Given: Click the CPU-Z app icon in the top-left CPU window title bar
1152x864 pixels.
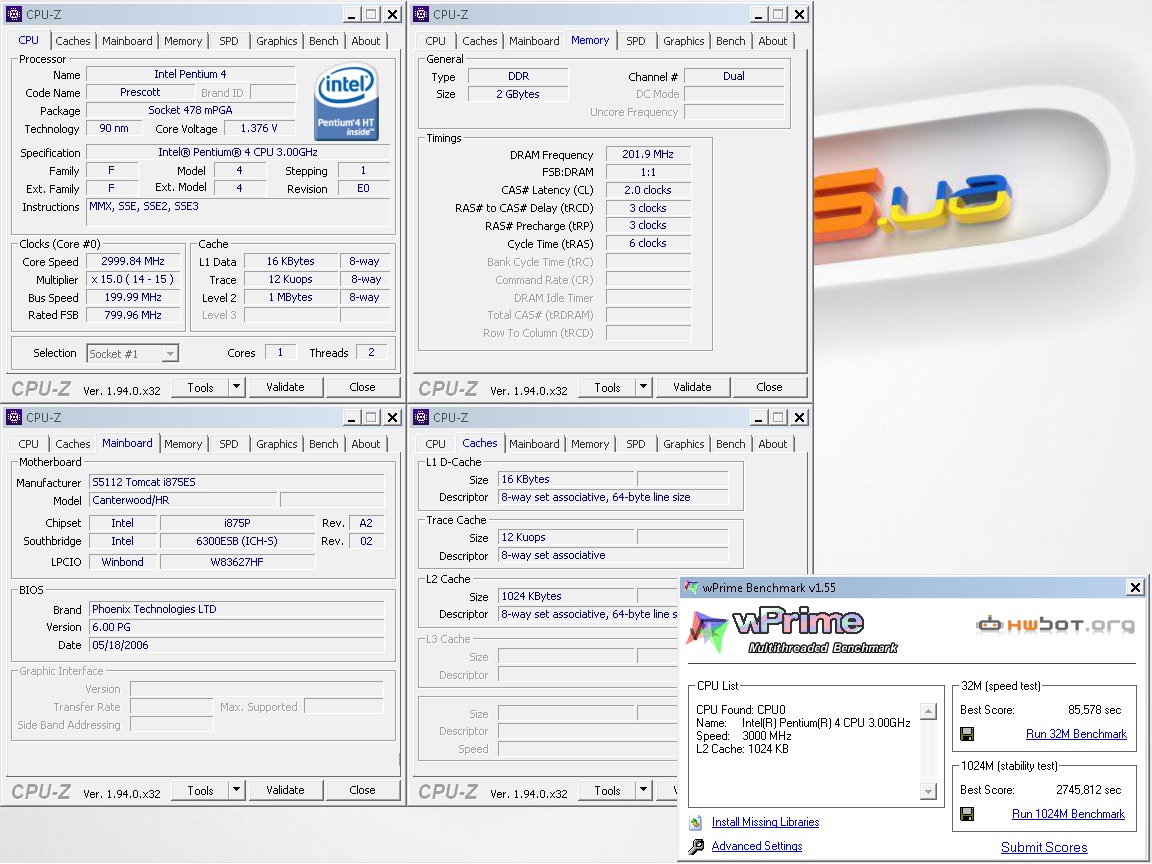Looking at the screenshot, I should coord(14,14).
